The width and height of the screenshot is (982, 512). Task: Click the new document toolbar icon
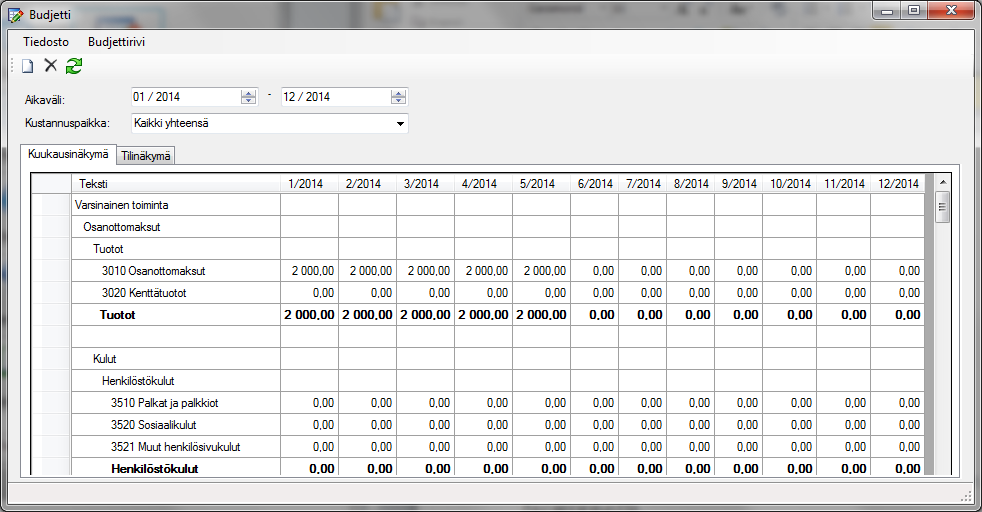point(28,66)
